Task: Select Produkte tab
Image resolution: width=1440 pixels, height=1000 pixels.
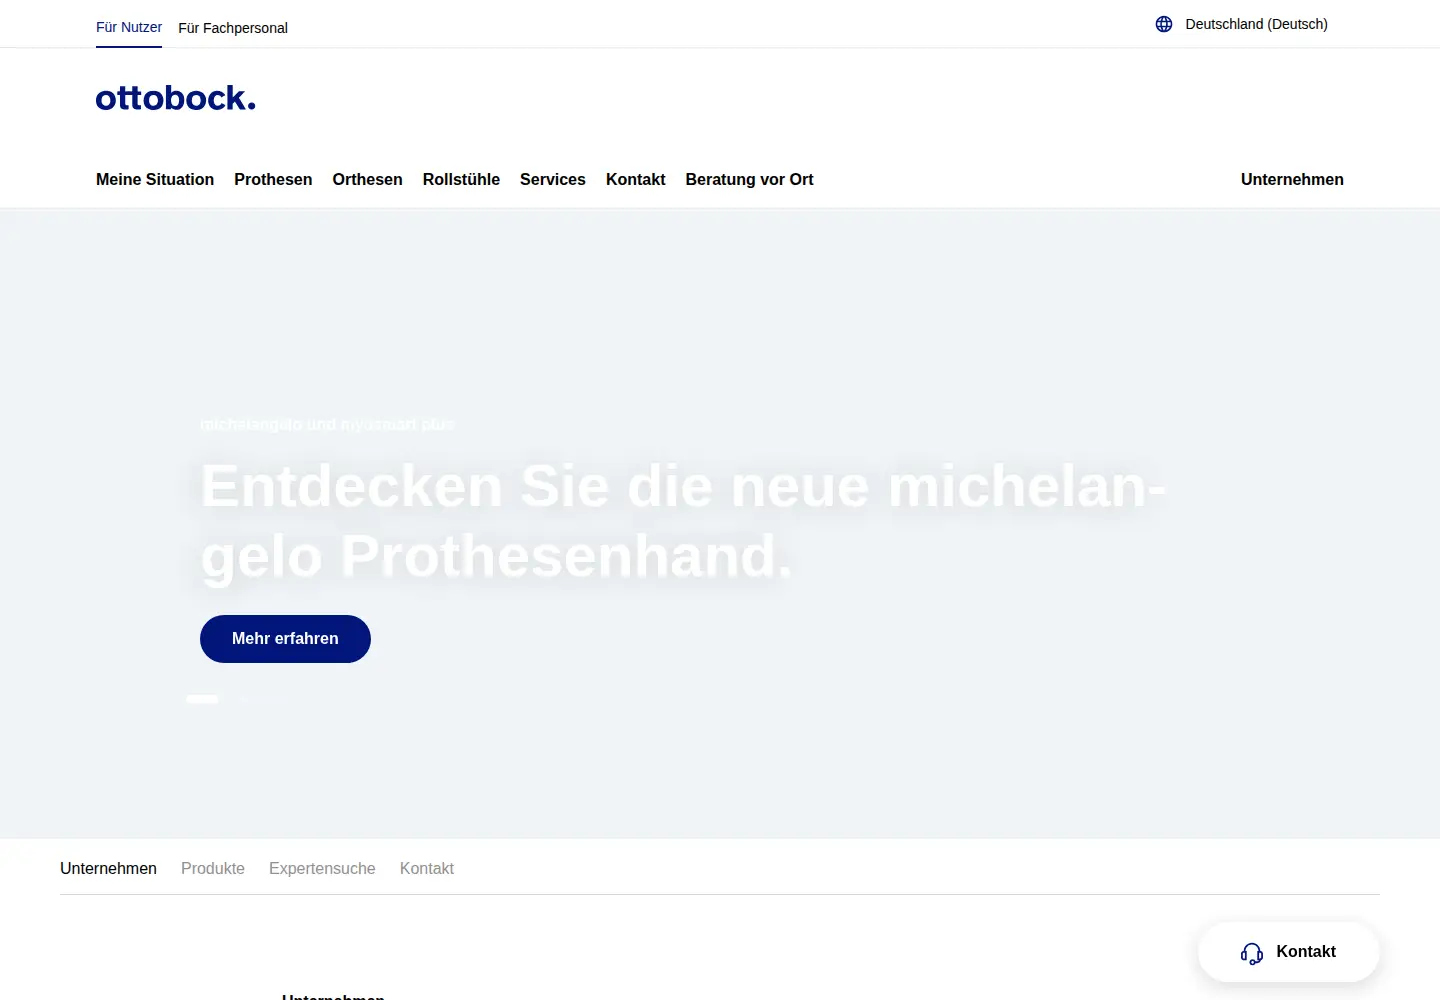Action: pos(213,868)
